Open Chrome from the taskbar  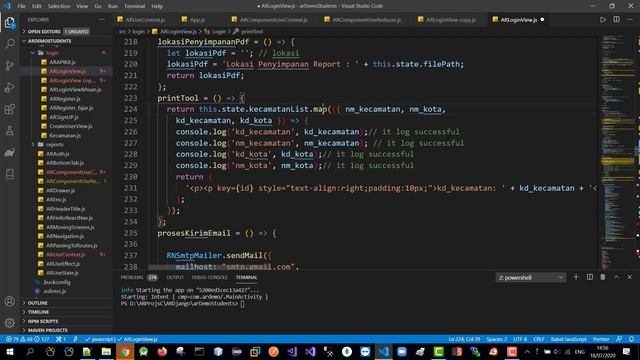coord(125,351)
